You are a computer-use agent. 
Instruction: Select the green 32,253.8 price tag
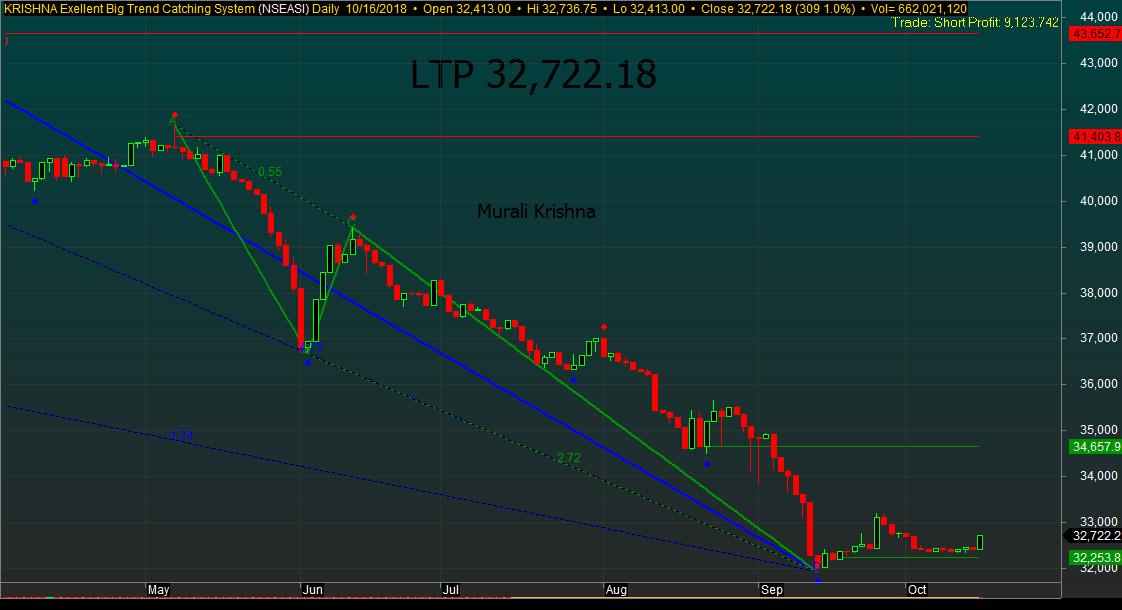click(x=1095, y=558)
